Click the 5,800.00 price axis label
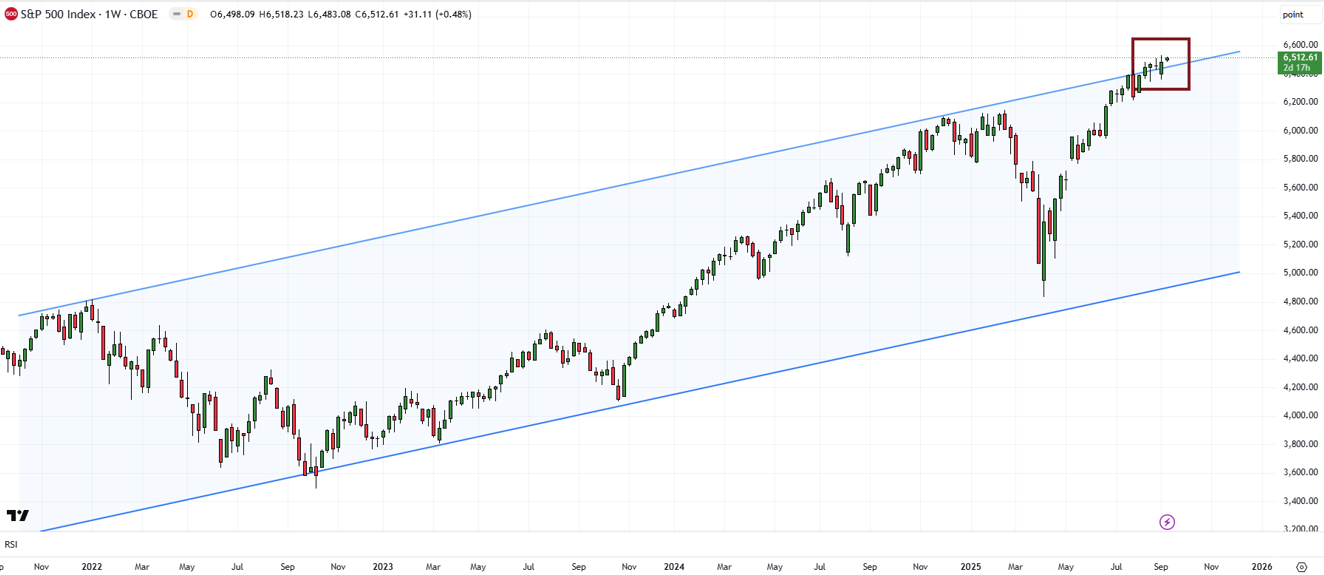Image resolution: width=1324 pixels, height=575 pixels. coord(1299,158)
